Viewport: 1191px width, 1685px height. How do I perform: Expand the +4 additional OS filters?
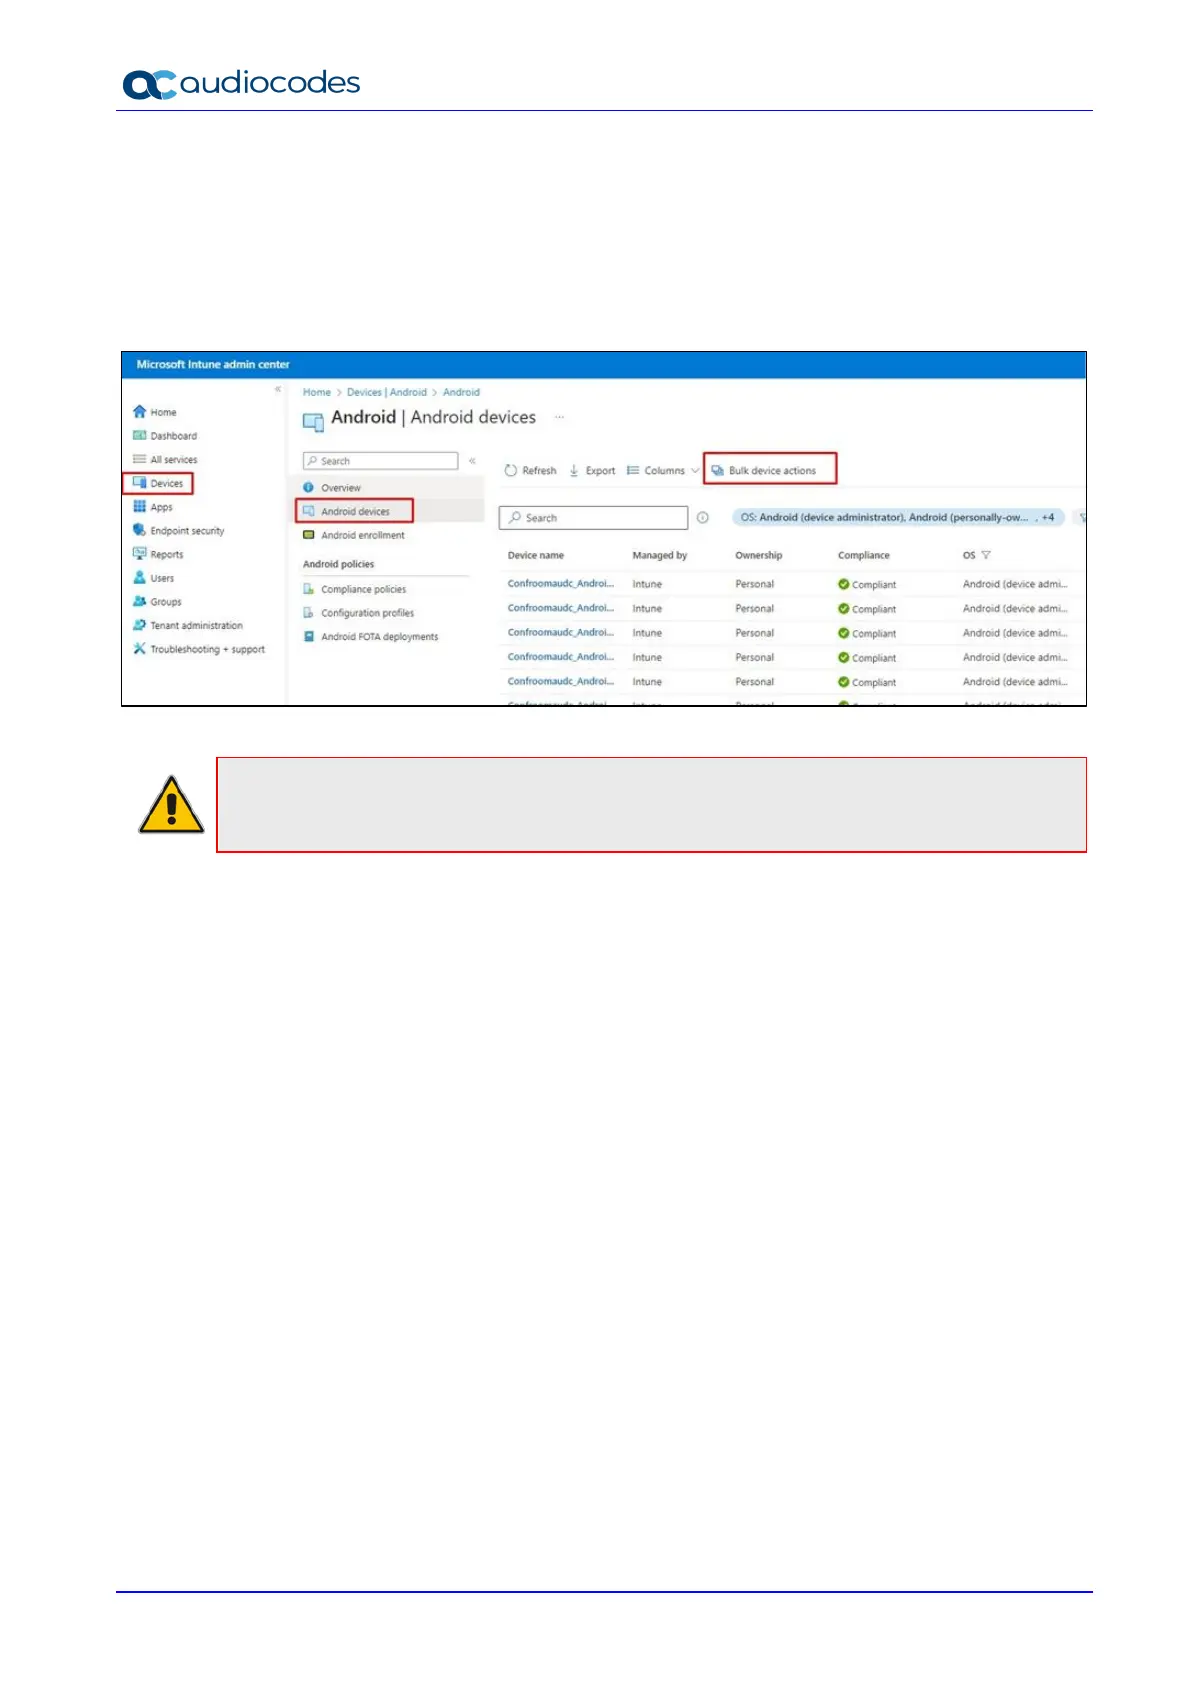click(x=1048, y=518)
